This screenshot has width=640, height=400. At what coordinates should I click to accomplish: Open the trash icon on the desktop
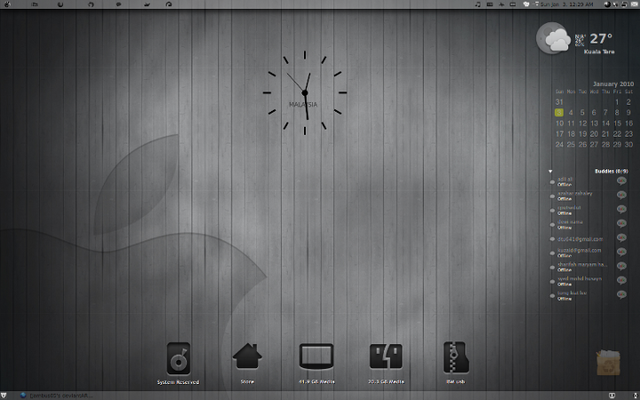[x=608, y=362]
